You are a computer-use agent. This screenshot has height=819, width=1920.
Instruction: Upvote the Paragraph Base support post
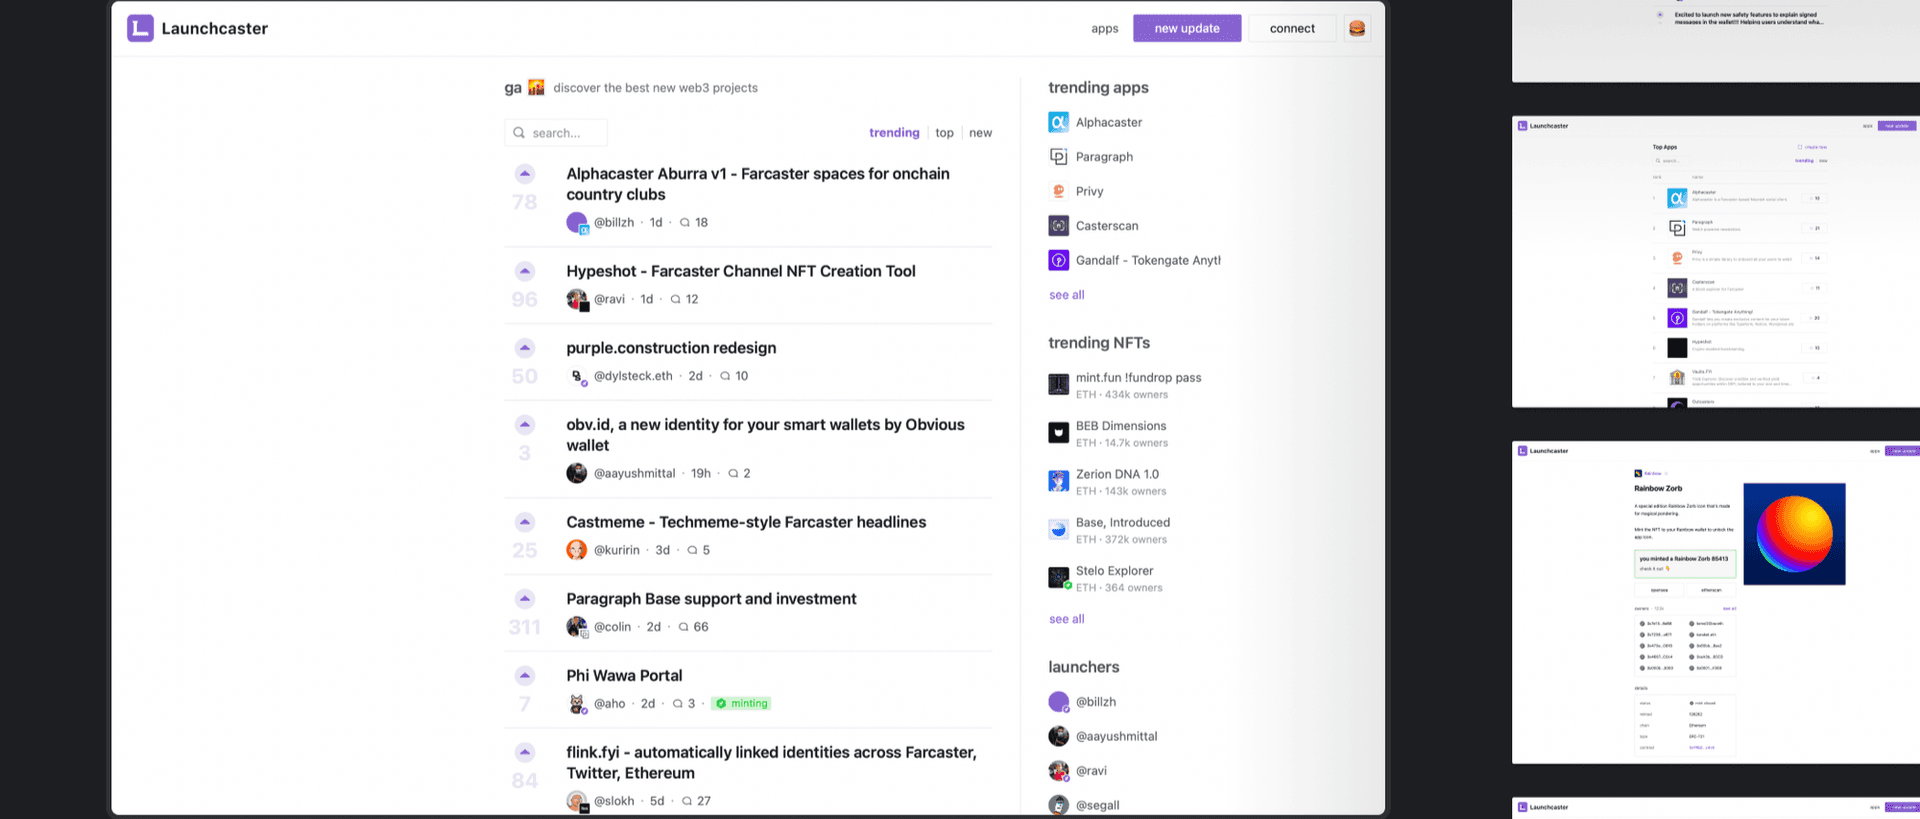coord(525,599)
